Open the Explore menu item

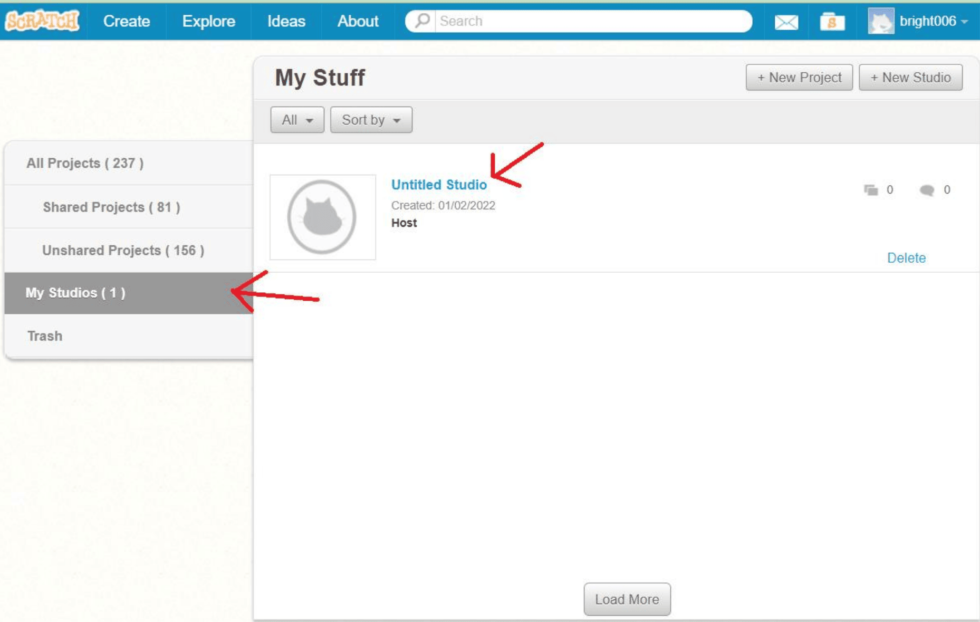click(x=207, y=20)
